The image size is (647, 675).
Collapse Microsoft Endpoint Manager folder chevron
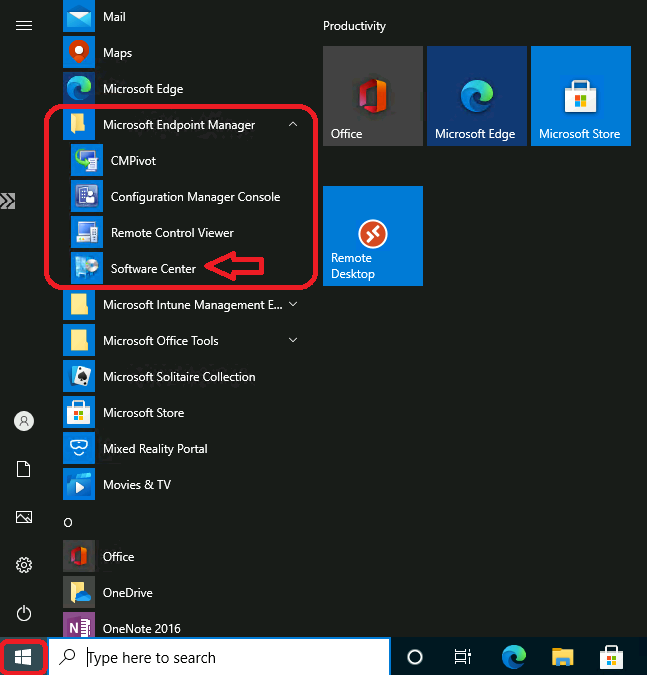click(293, 124)
